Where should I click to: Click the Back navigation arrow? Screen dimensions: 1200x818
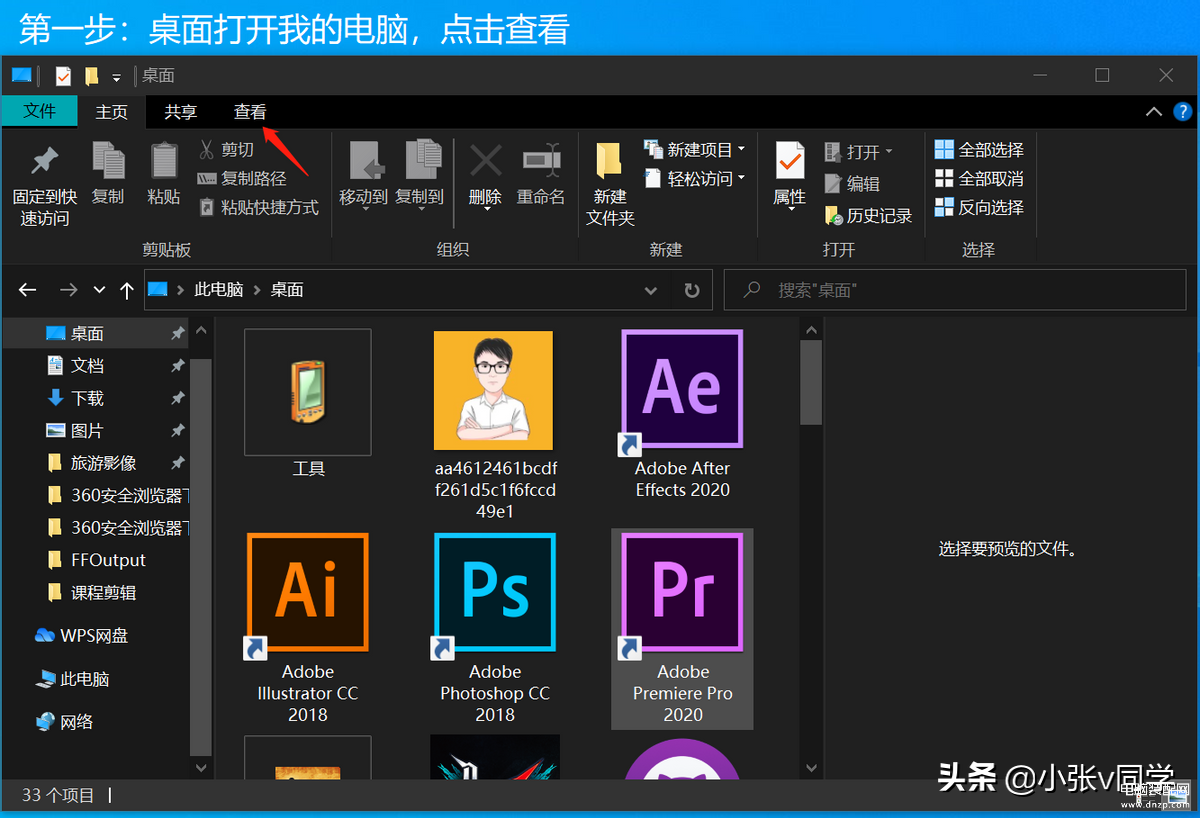[x=28, y=290]
